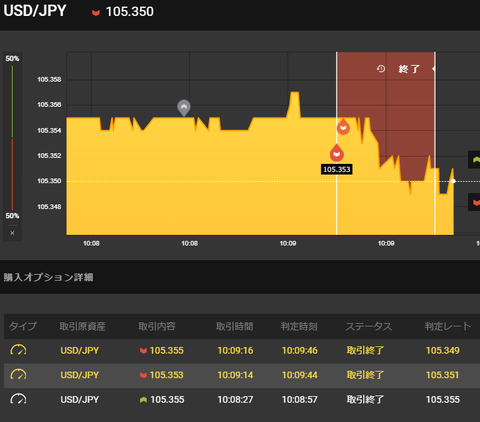Click 取引終了 status in the 10:09:16 row

(365, 351)
